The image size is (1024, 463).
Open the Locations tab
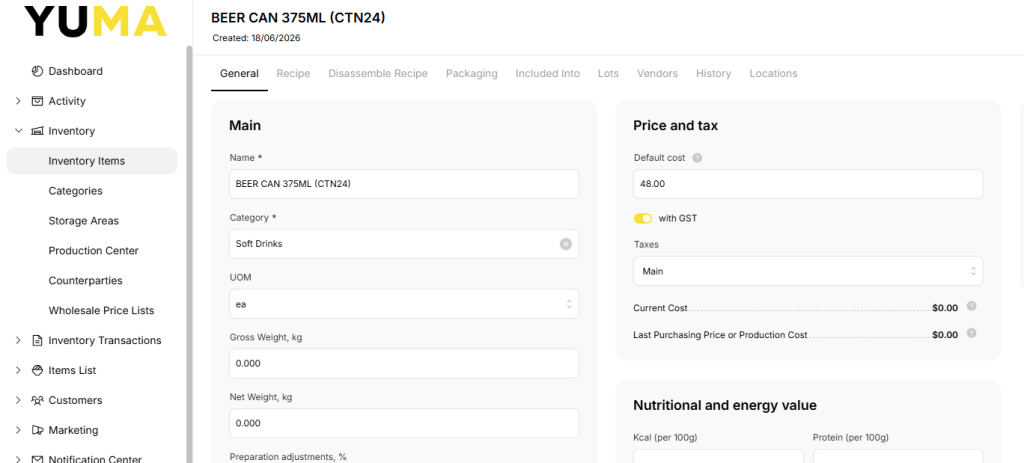(x=773, y=74)
